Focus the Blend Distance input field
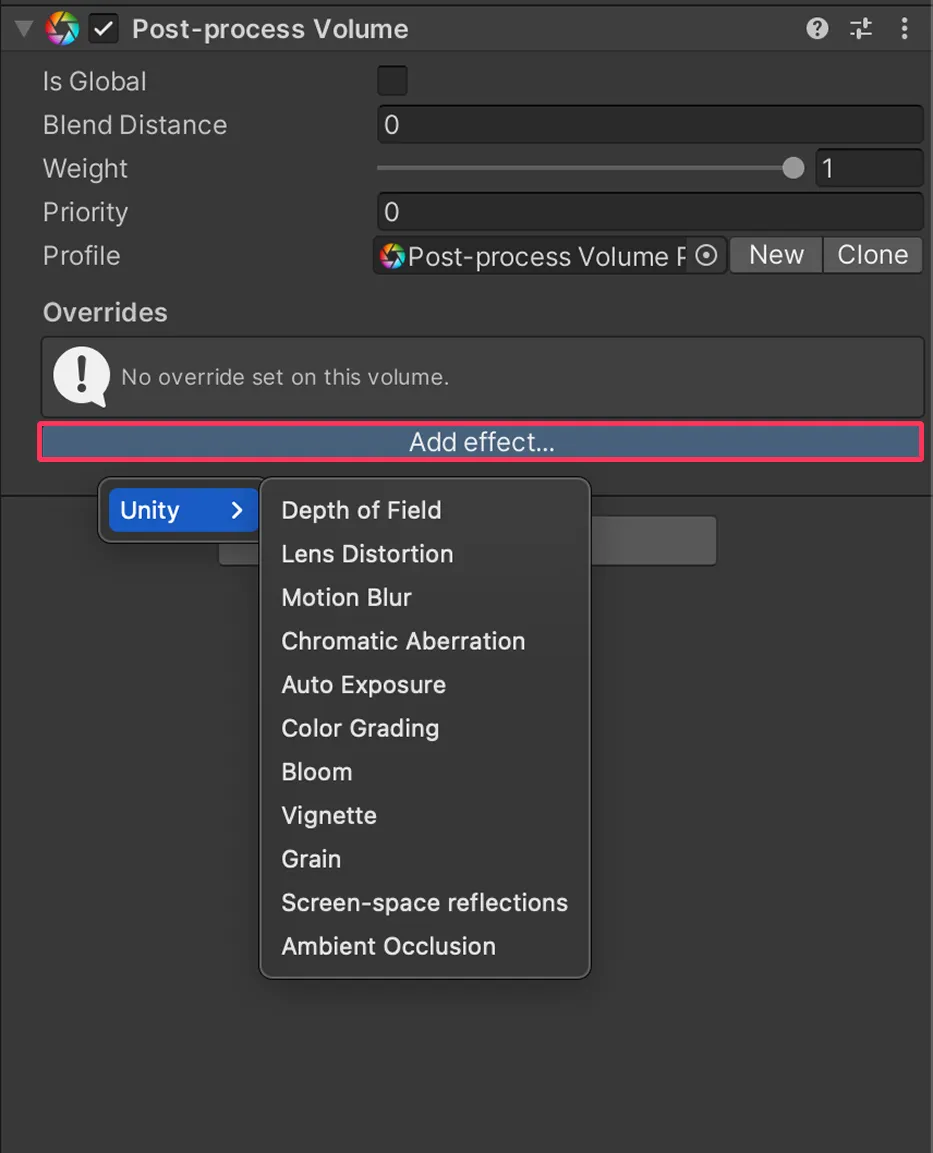This screenshot has height=1153, width=933. coord(650,124)
